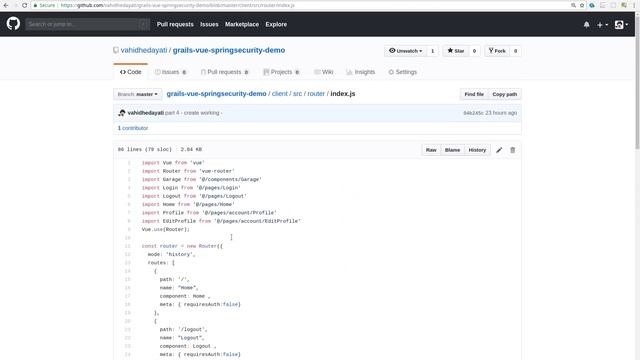The image size is (640, 360).
Task: Bookmark page with star icon in address bar
Action: [x=582, y=5]
